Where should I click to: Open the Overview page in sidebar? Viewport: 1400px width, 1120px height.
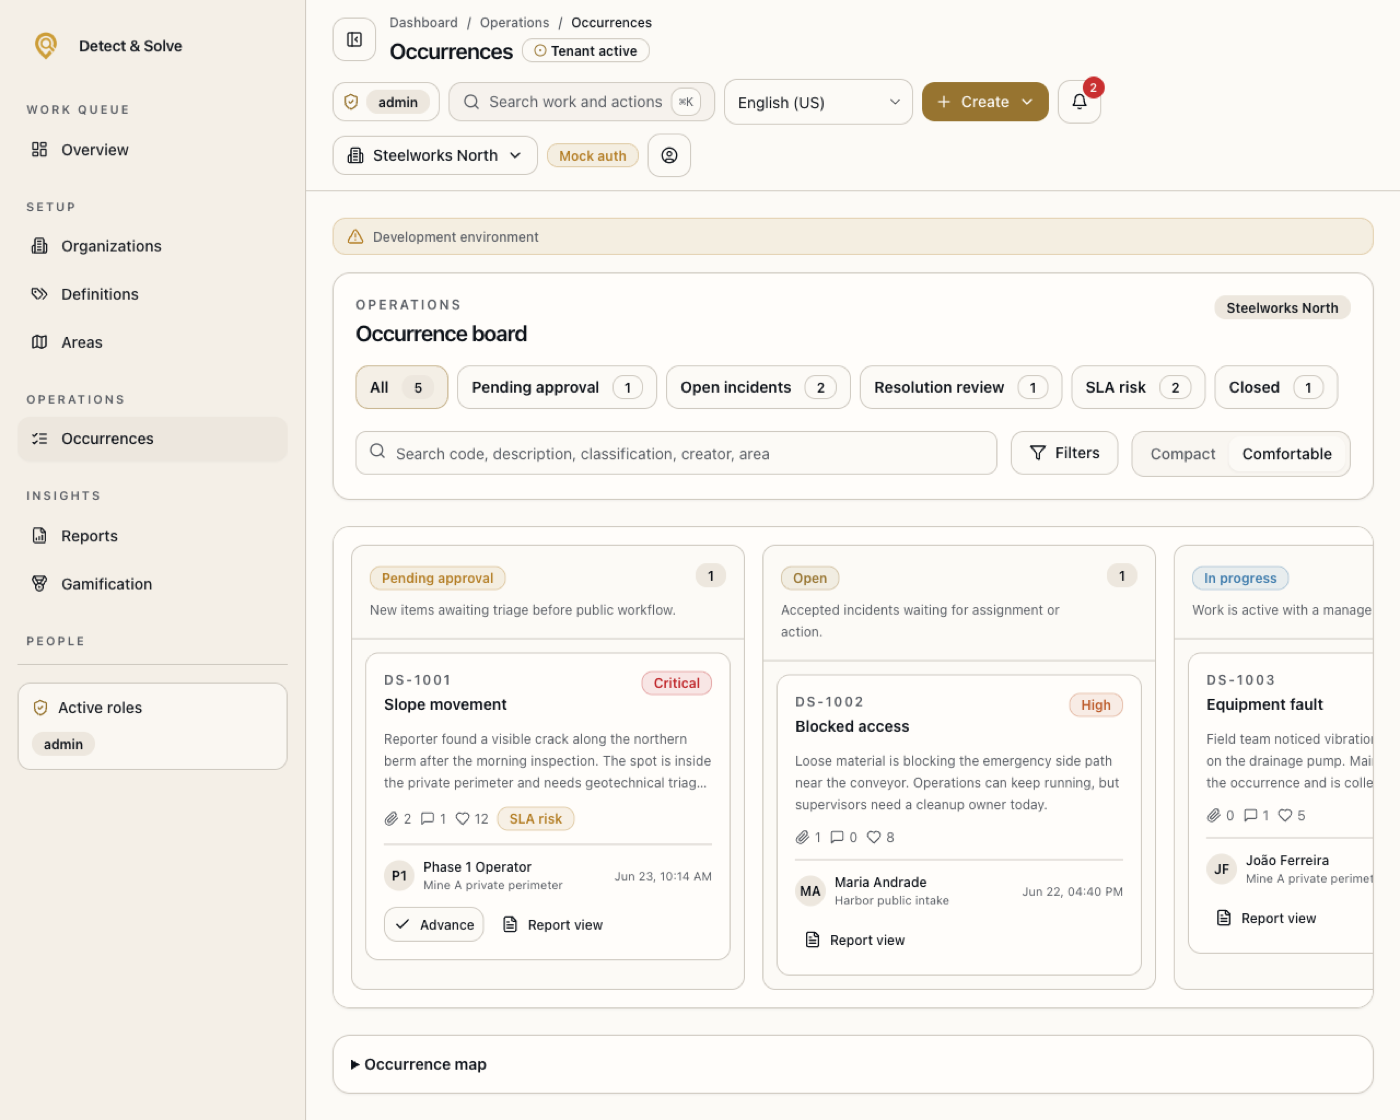[152, 149]
